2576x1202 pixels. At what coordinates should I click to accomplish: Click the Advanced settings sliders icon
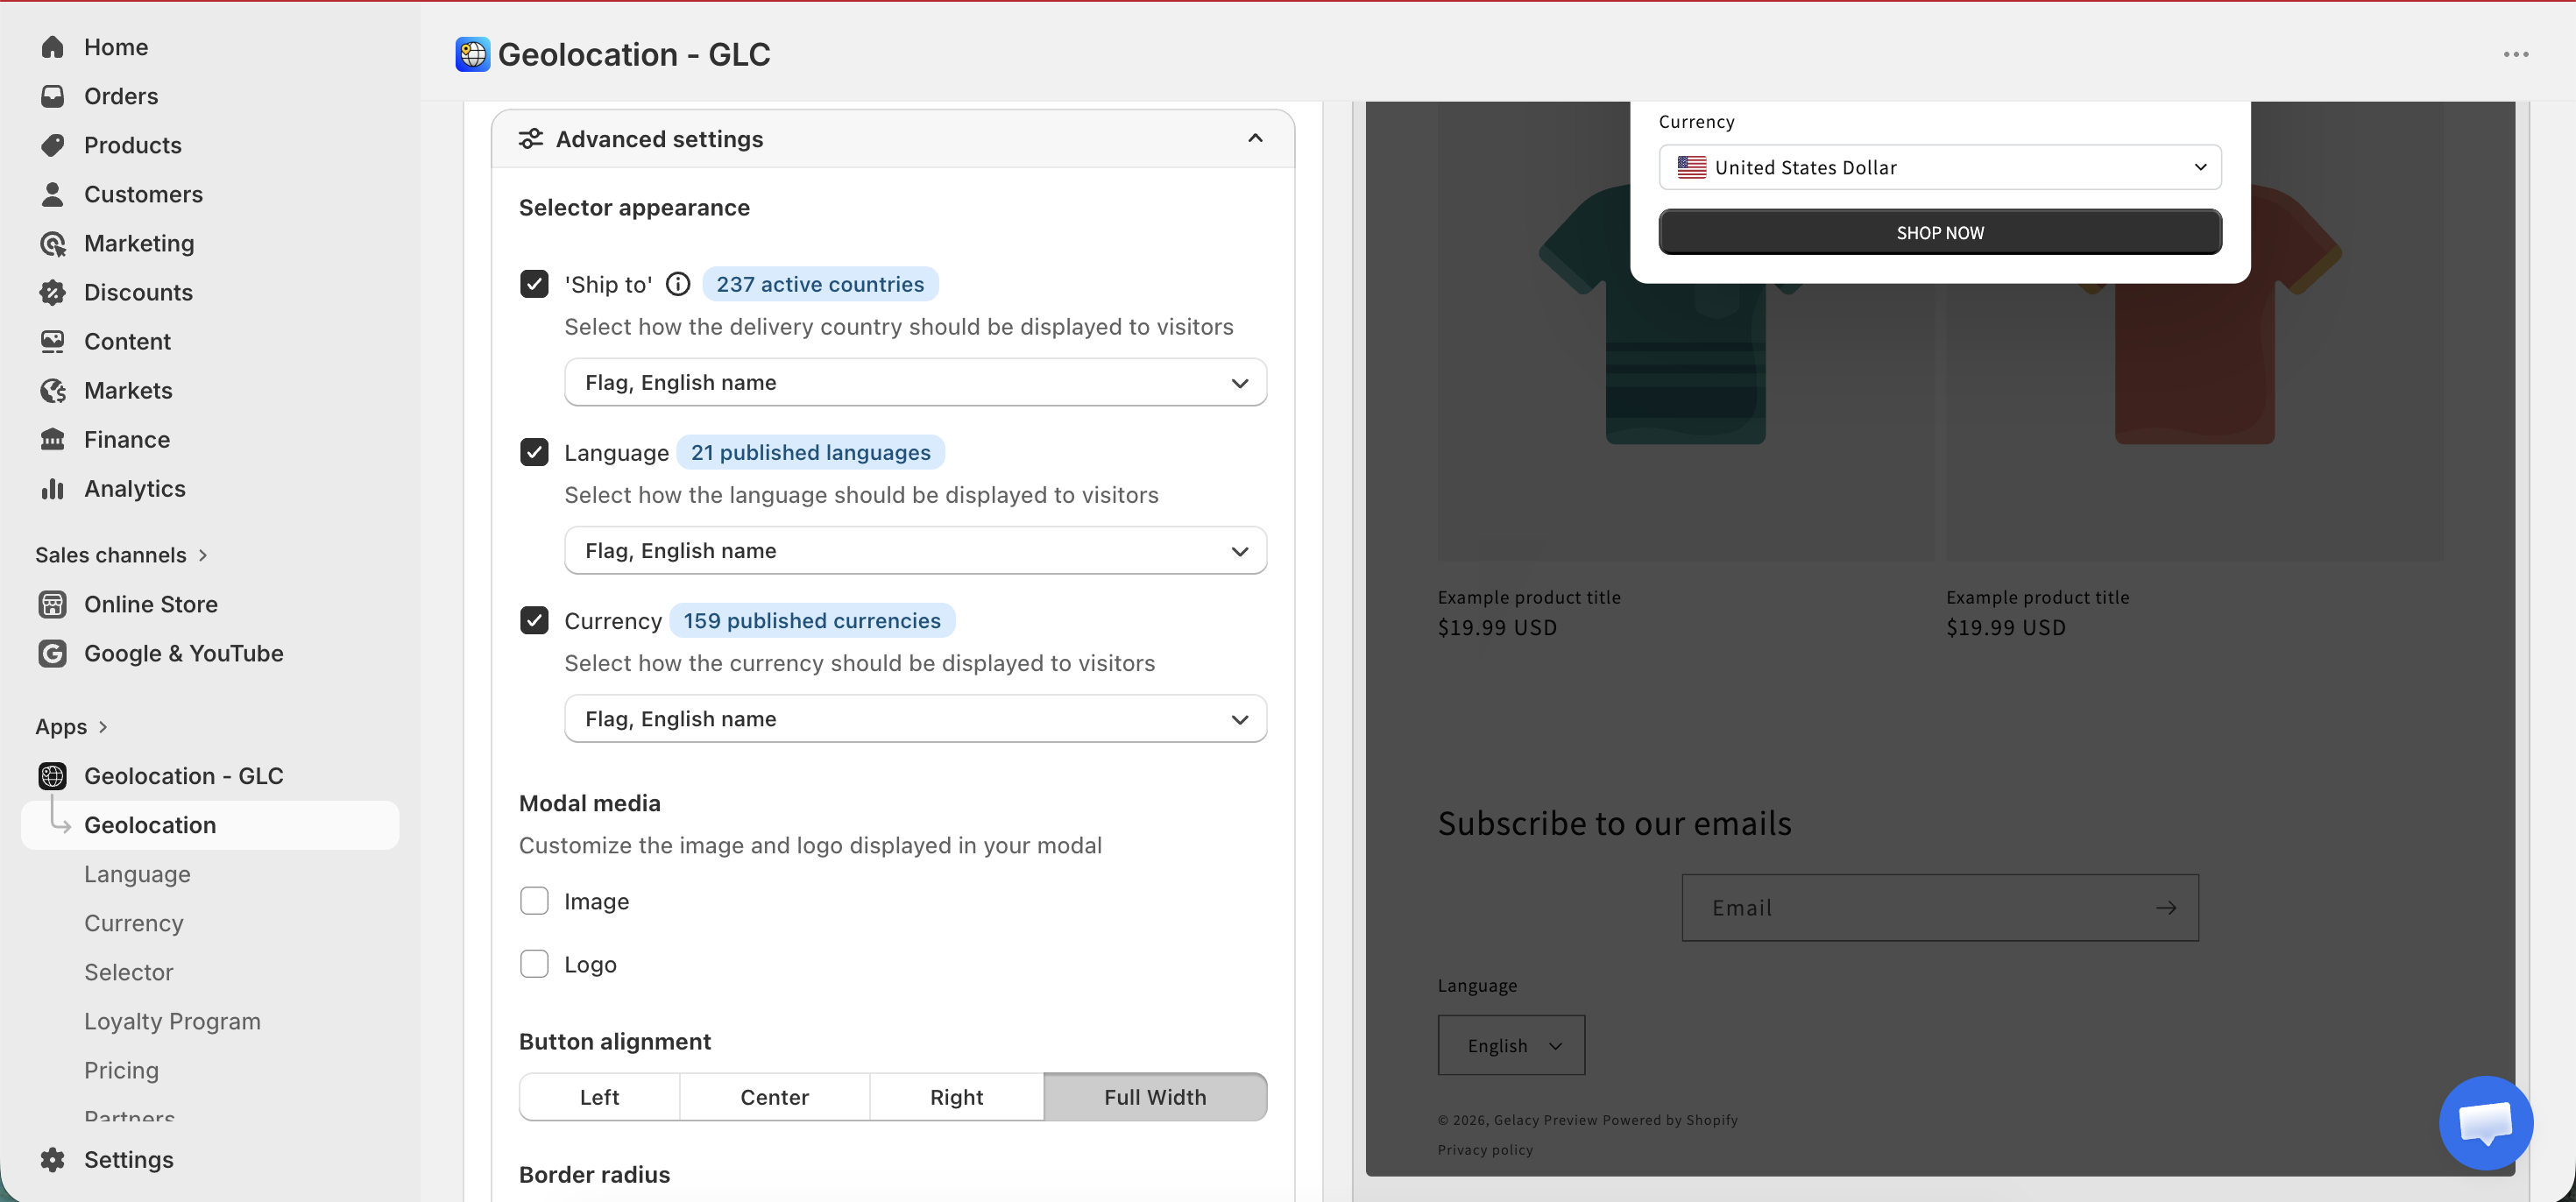[531, 138]
